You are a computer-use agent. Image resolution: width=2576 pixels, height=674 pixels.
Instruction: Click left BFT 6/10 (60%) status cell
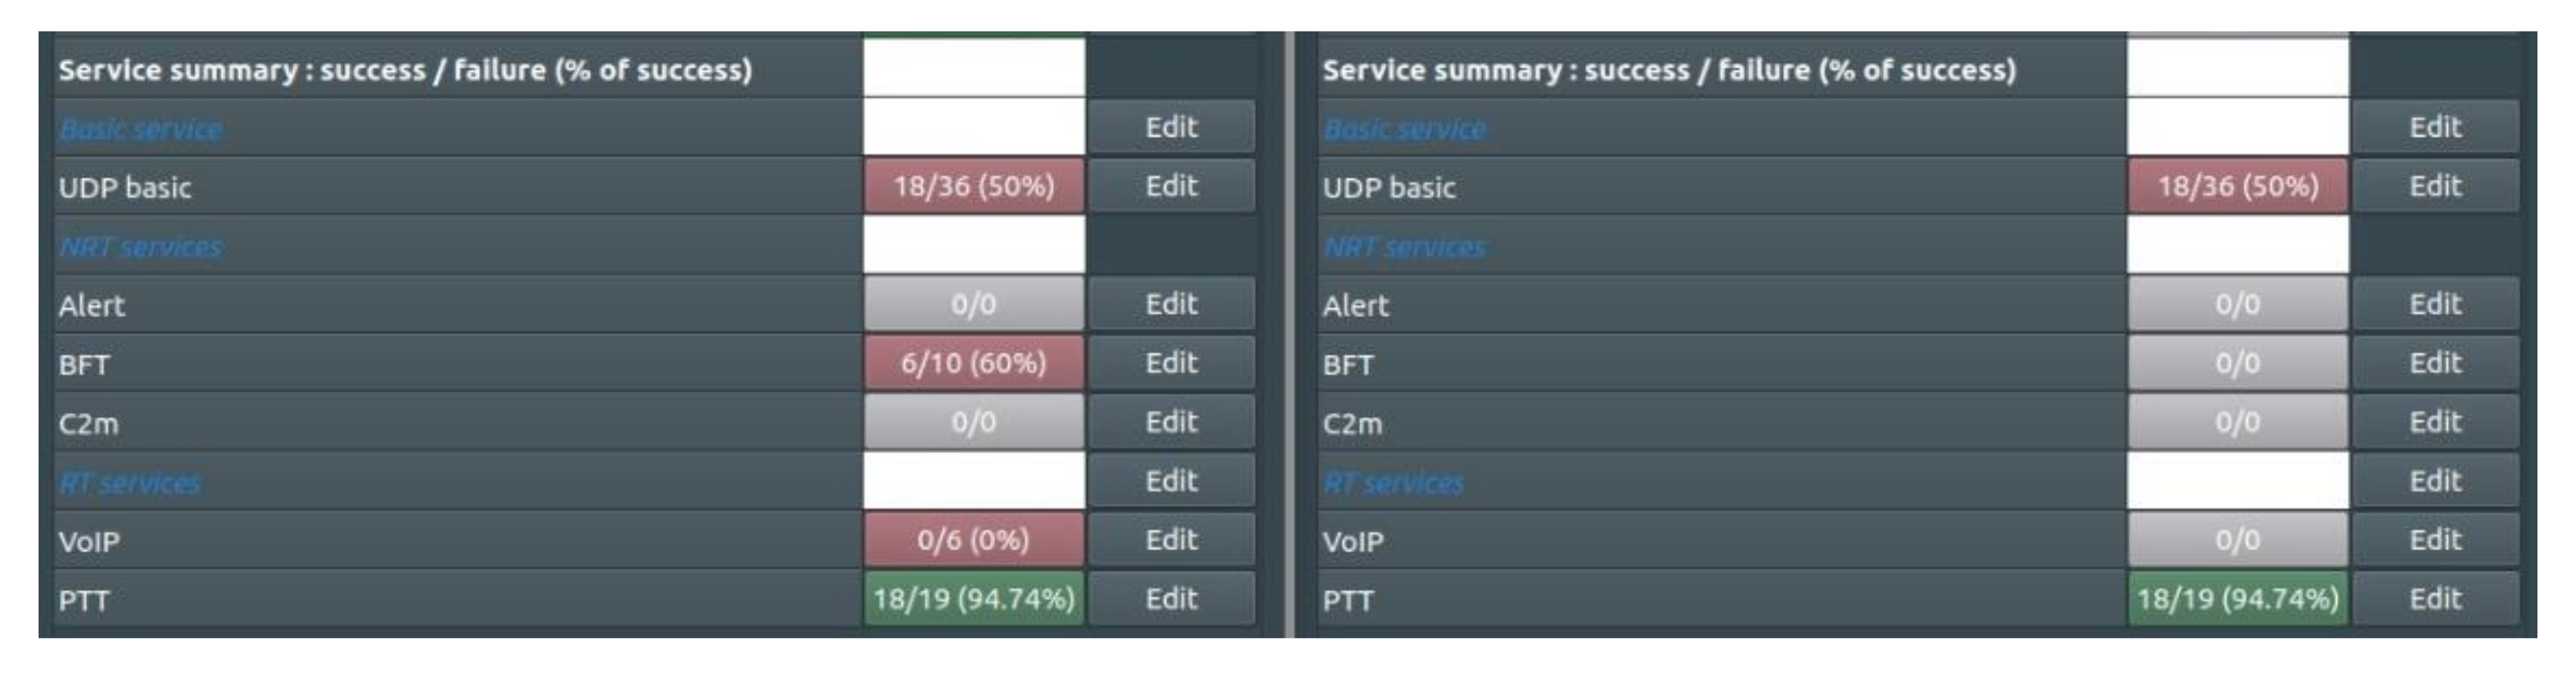click(x=973, y=363)
